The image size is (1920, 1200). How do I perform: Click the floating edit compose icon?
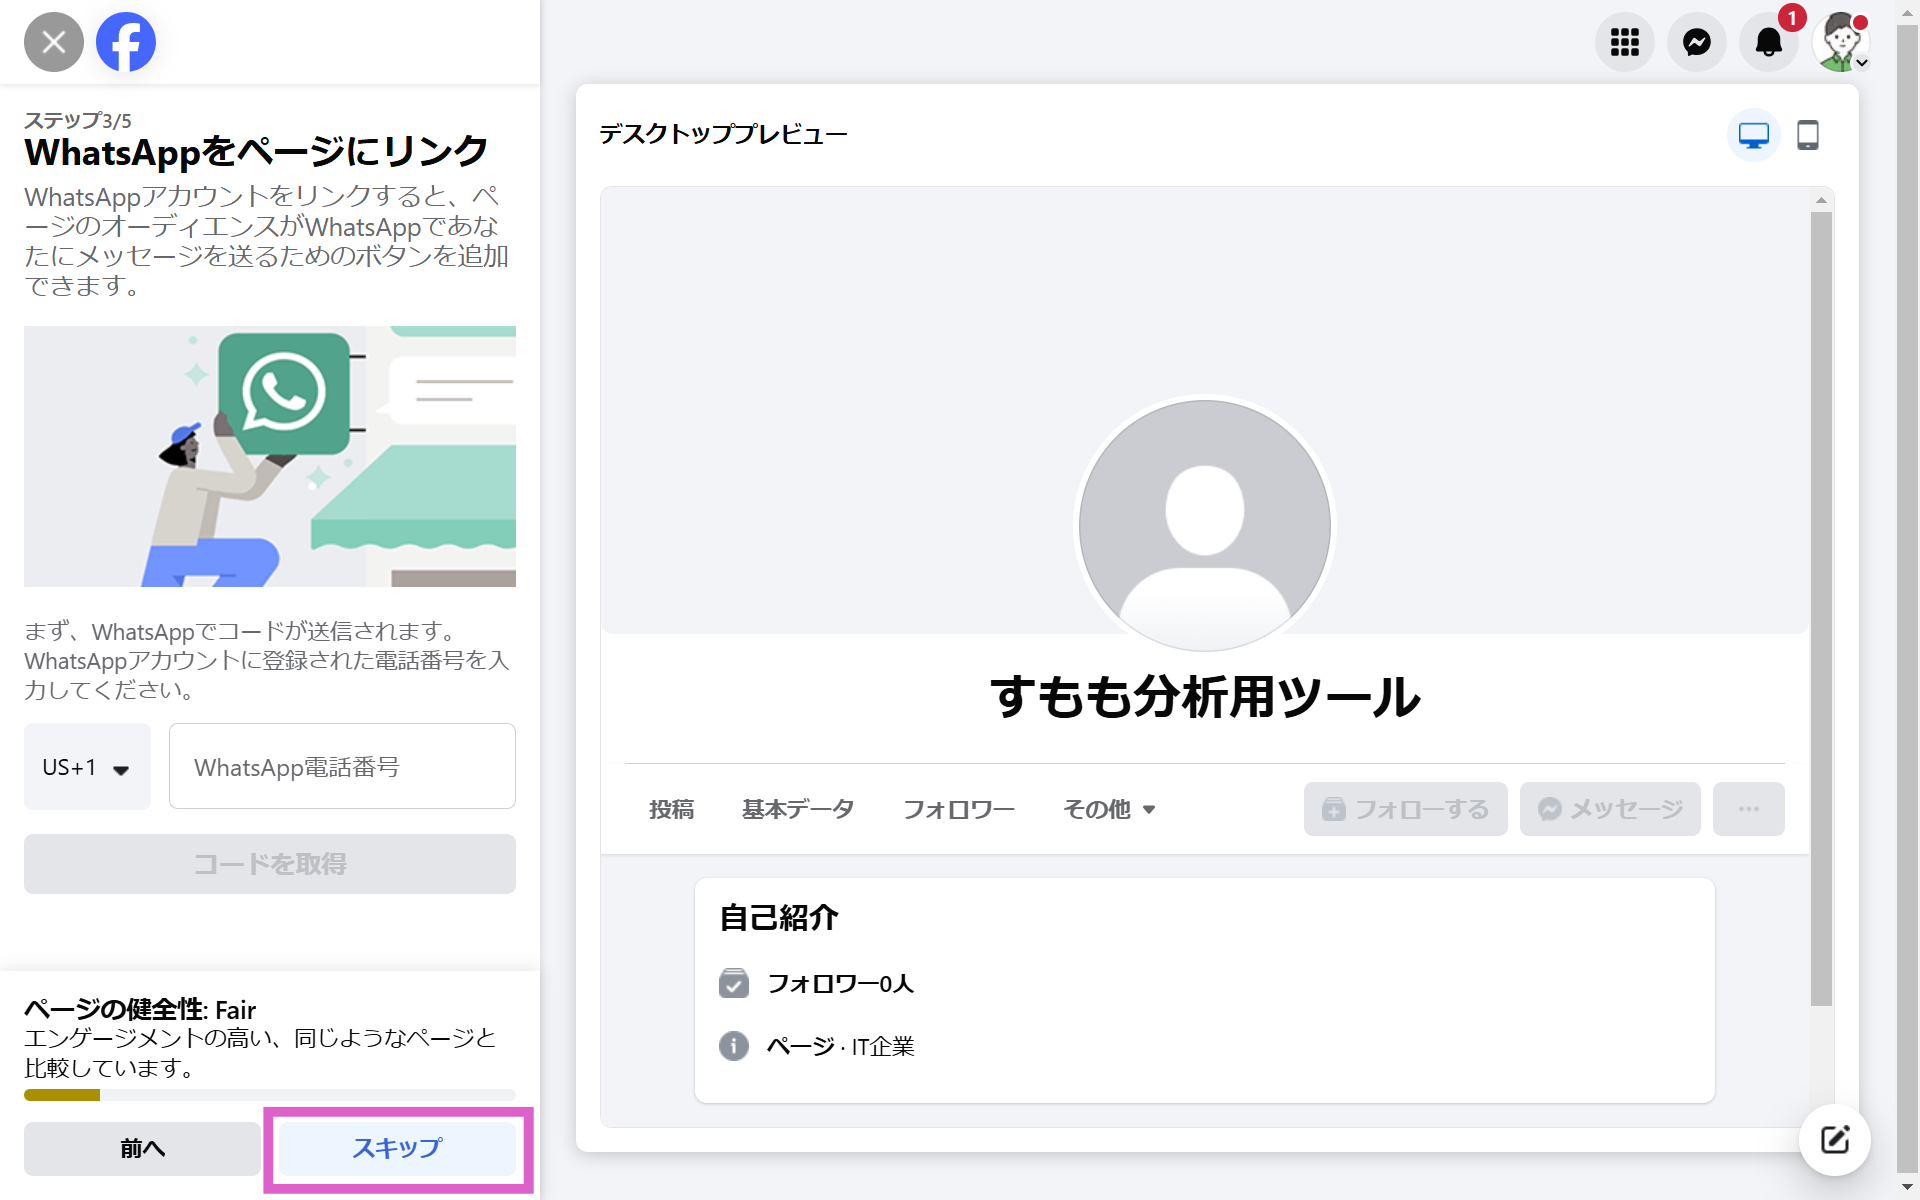[1834, 1139]
